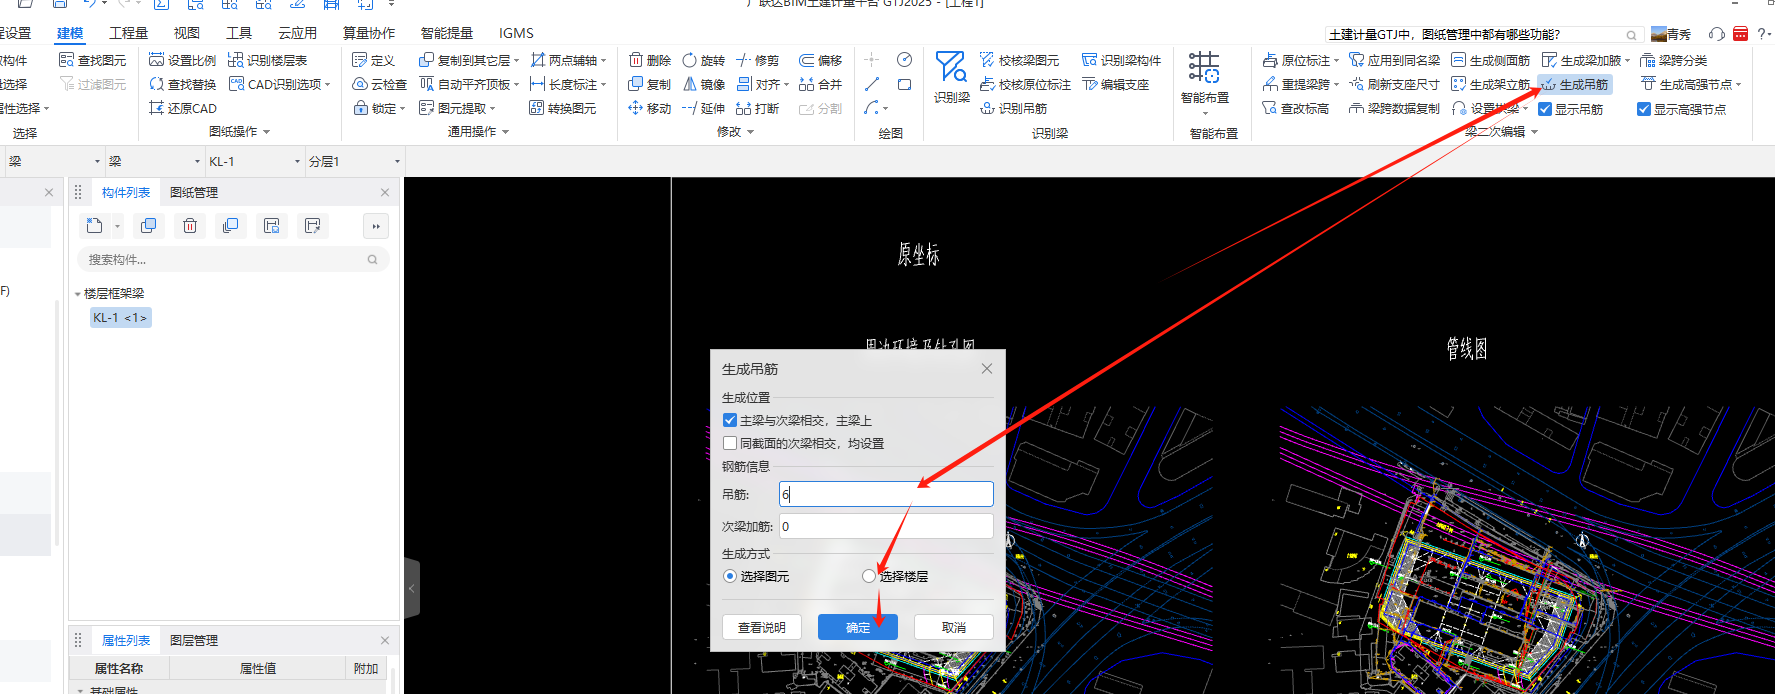Click 校核梁图元 check beam elements
The height and width of the screenshot is (694, 1775).
pos(1019,60)
